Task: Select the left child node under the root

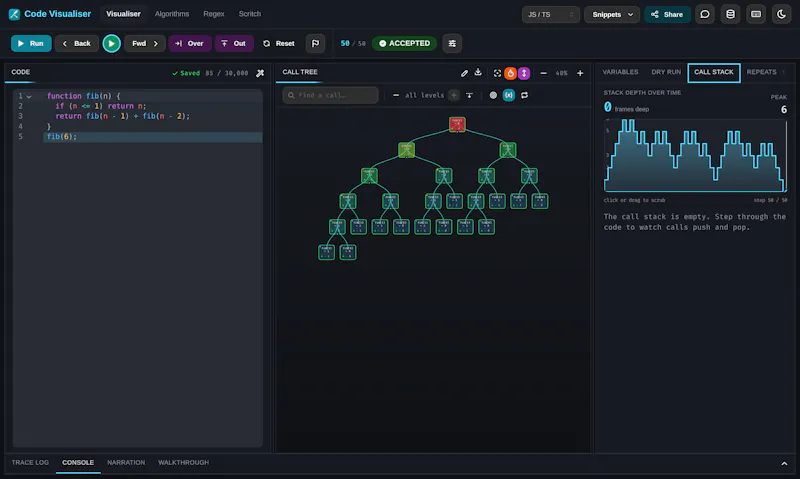Action: click(x=406, y=150)
